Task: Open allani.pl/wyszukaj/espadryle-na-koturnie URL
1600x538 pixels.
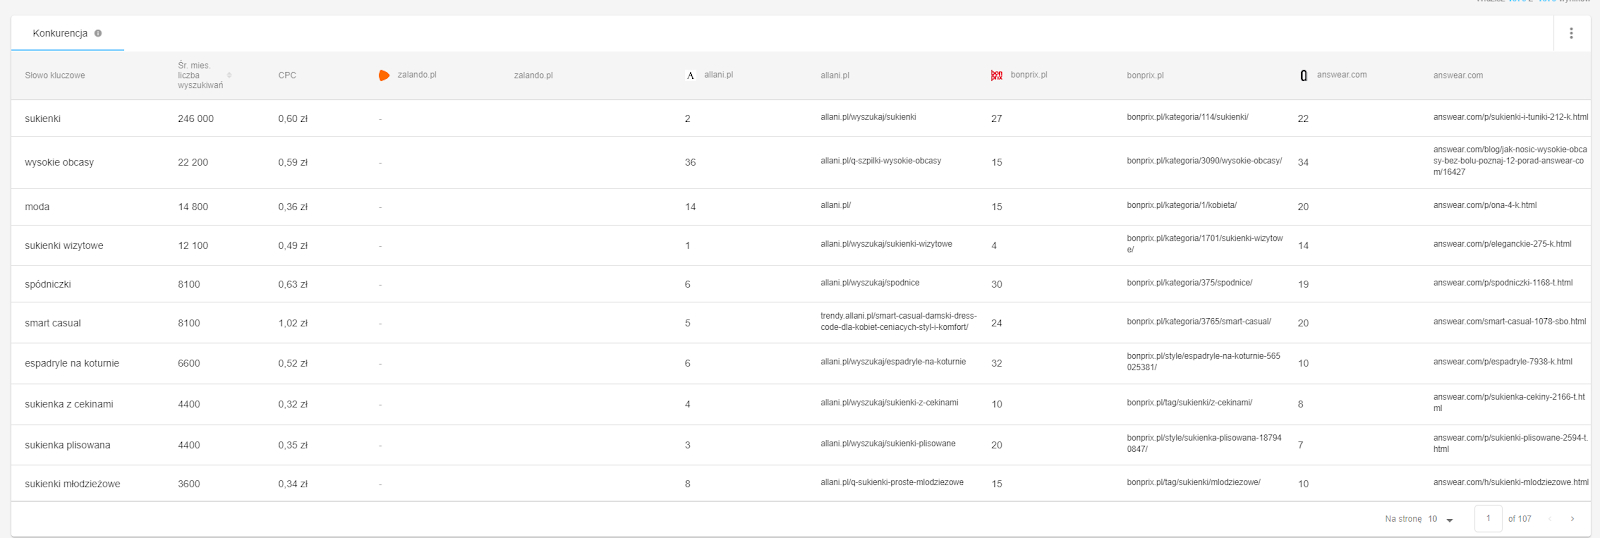Action: [893, 361]
